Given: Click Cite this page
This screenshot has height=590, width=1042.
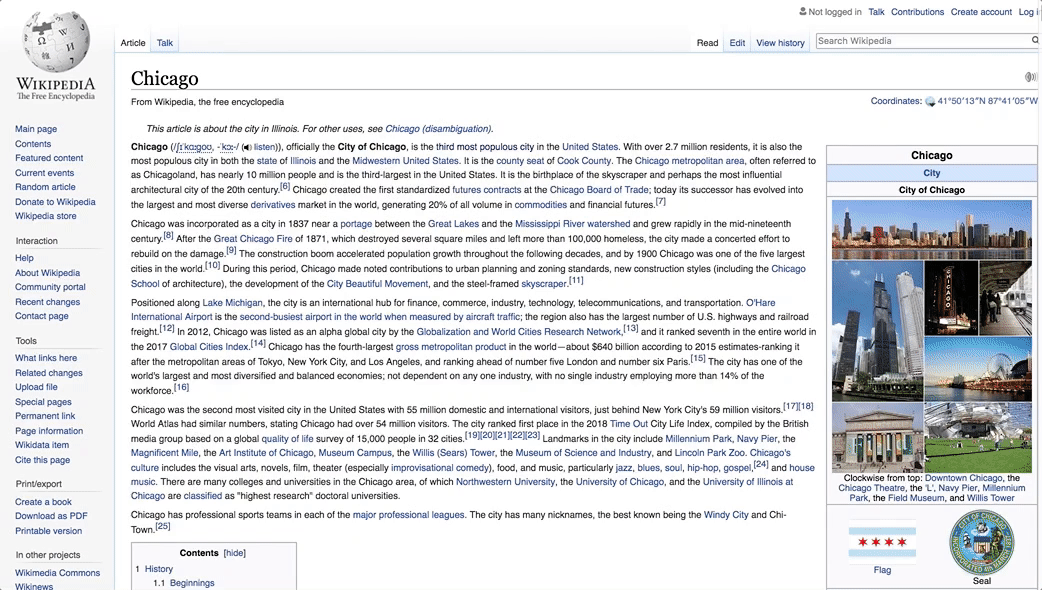Looking at the screenshot, I should (43, 460).
